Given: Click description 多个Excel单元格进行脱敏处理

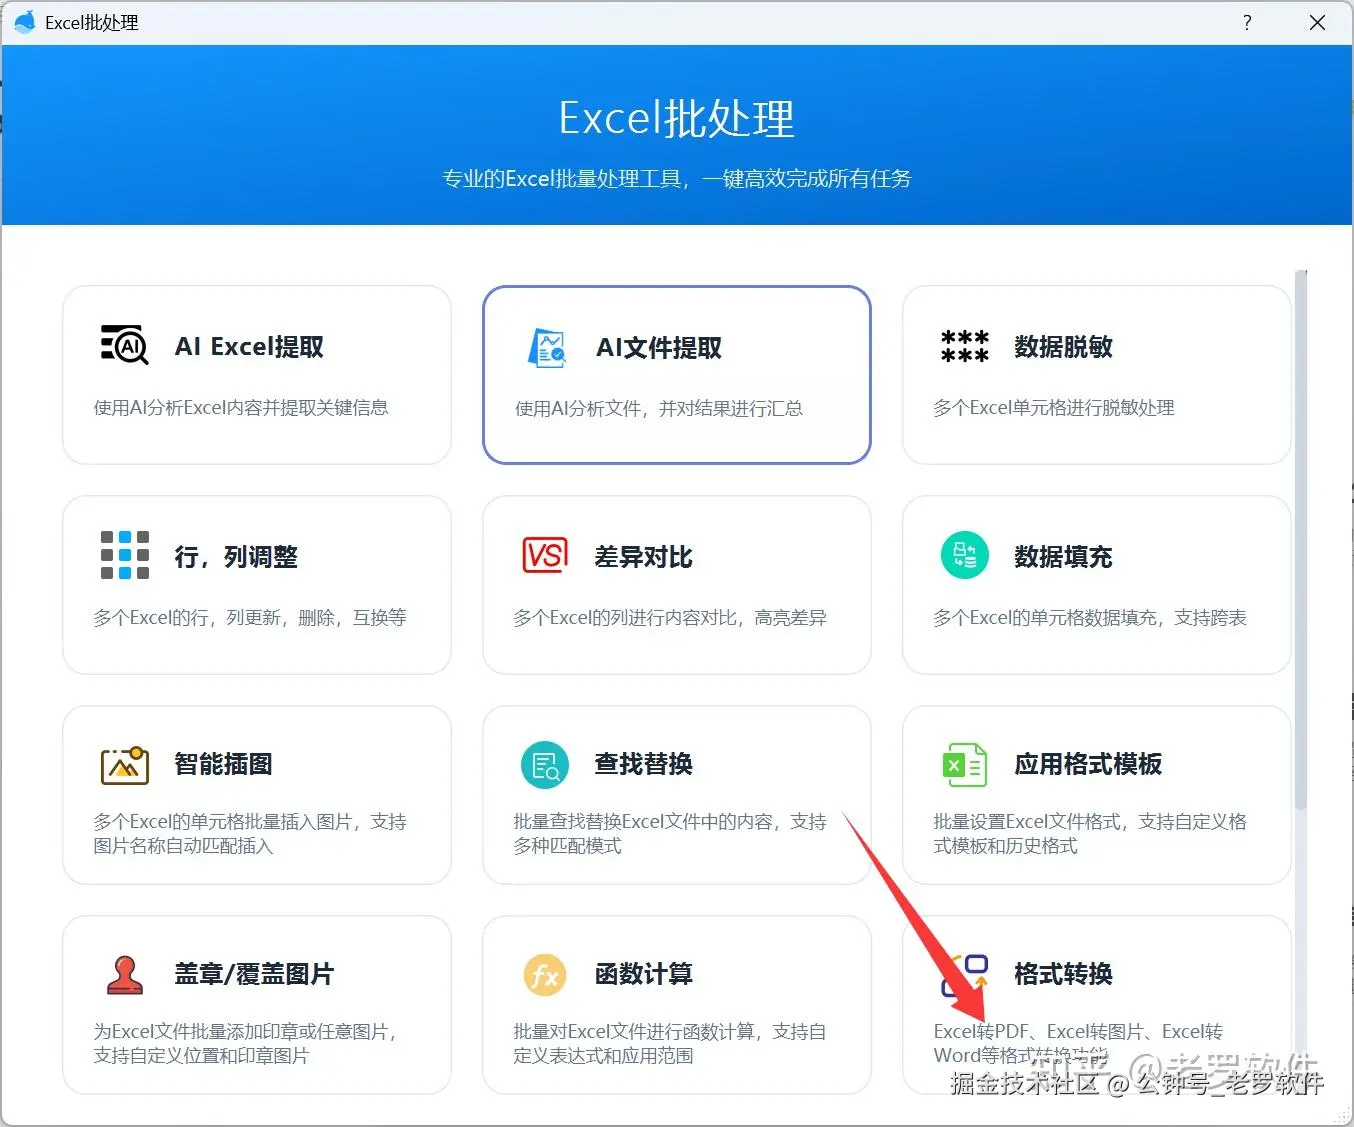Looking at the screenshot, I should point(1054,407).
